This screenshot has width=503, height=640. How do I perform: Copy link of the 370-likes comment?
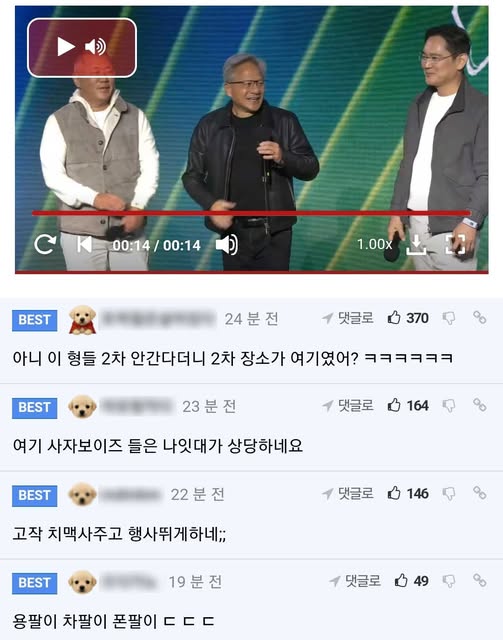pos(480,317)
